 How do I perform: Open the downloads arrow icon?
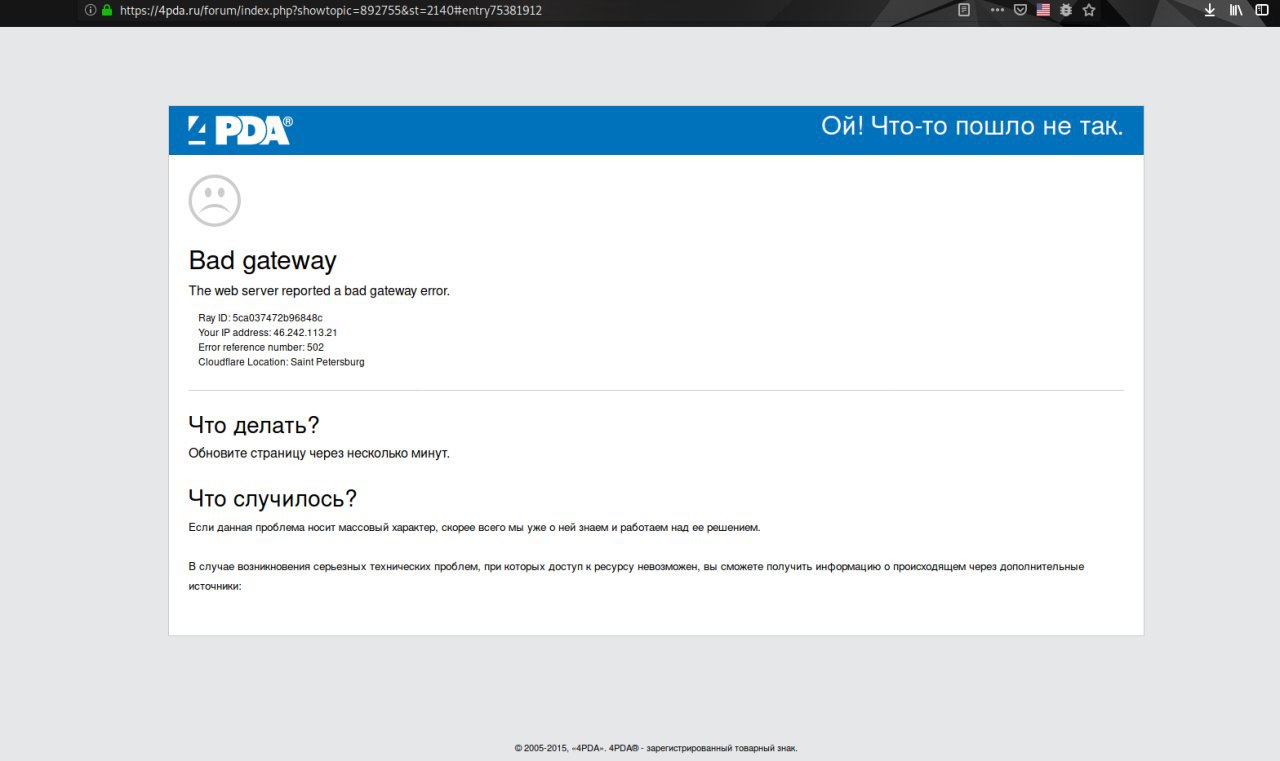click(x=1209, y=10)
